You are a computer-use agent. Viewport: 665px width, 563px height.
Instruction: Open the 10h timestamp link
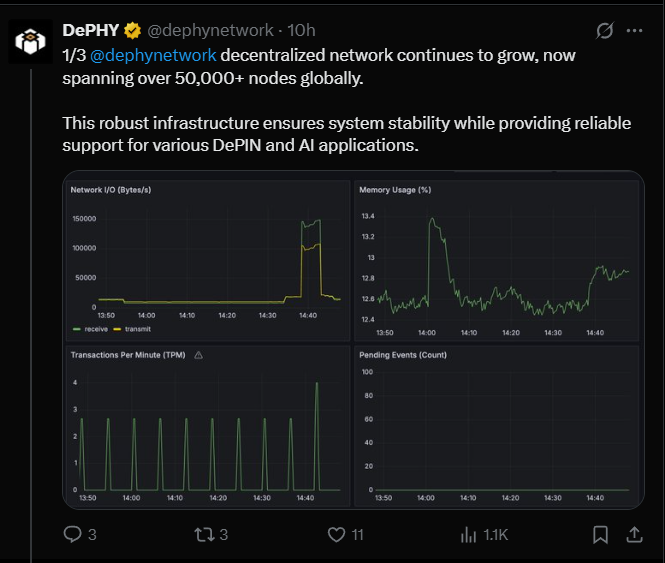coord(301,31)
